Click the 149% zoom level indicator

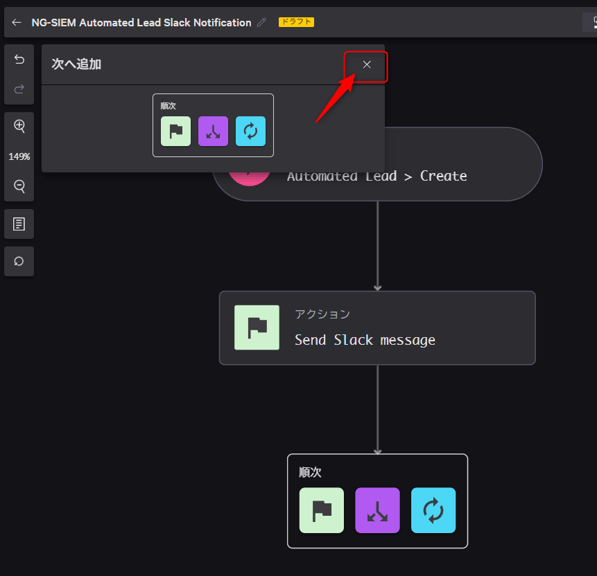point(19,156)
